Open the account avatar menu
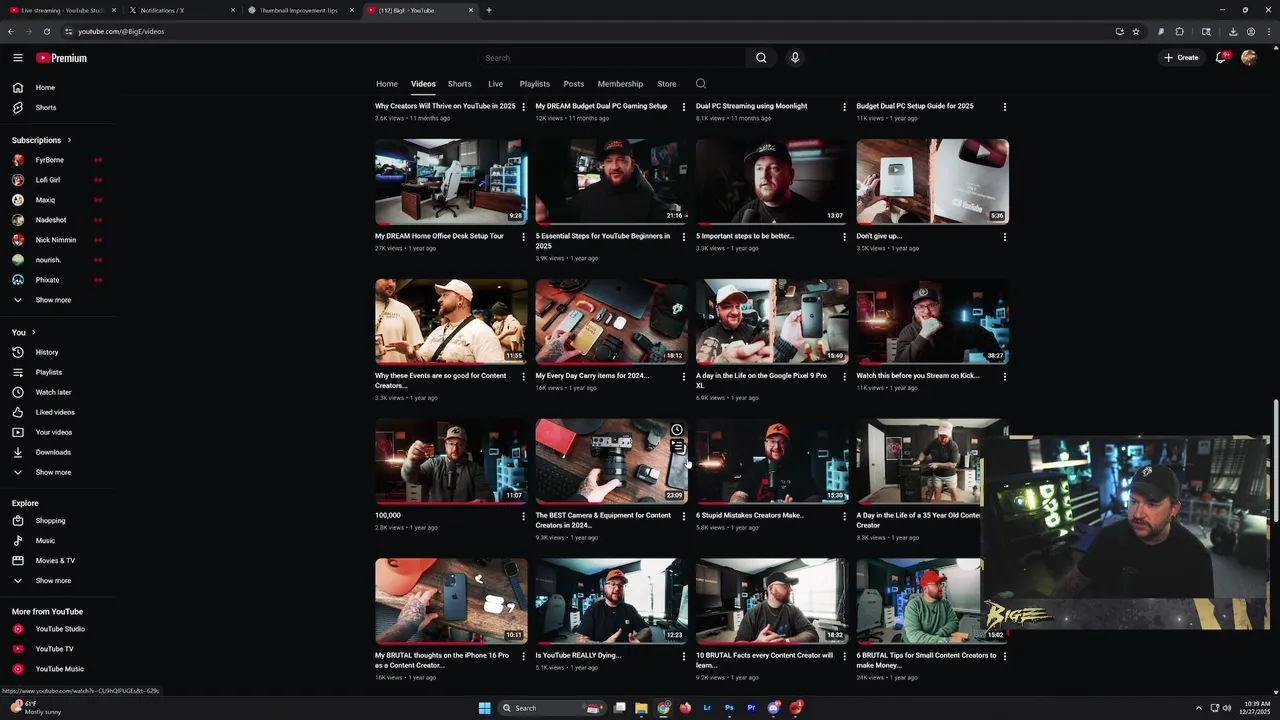The width and height of the screenshot is (1280, 720). coord(1249,58)
